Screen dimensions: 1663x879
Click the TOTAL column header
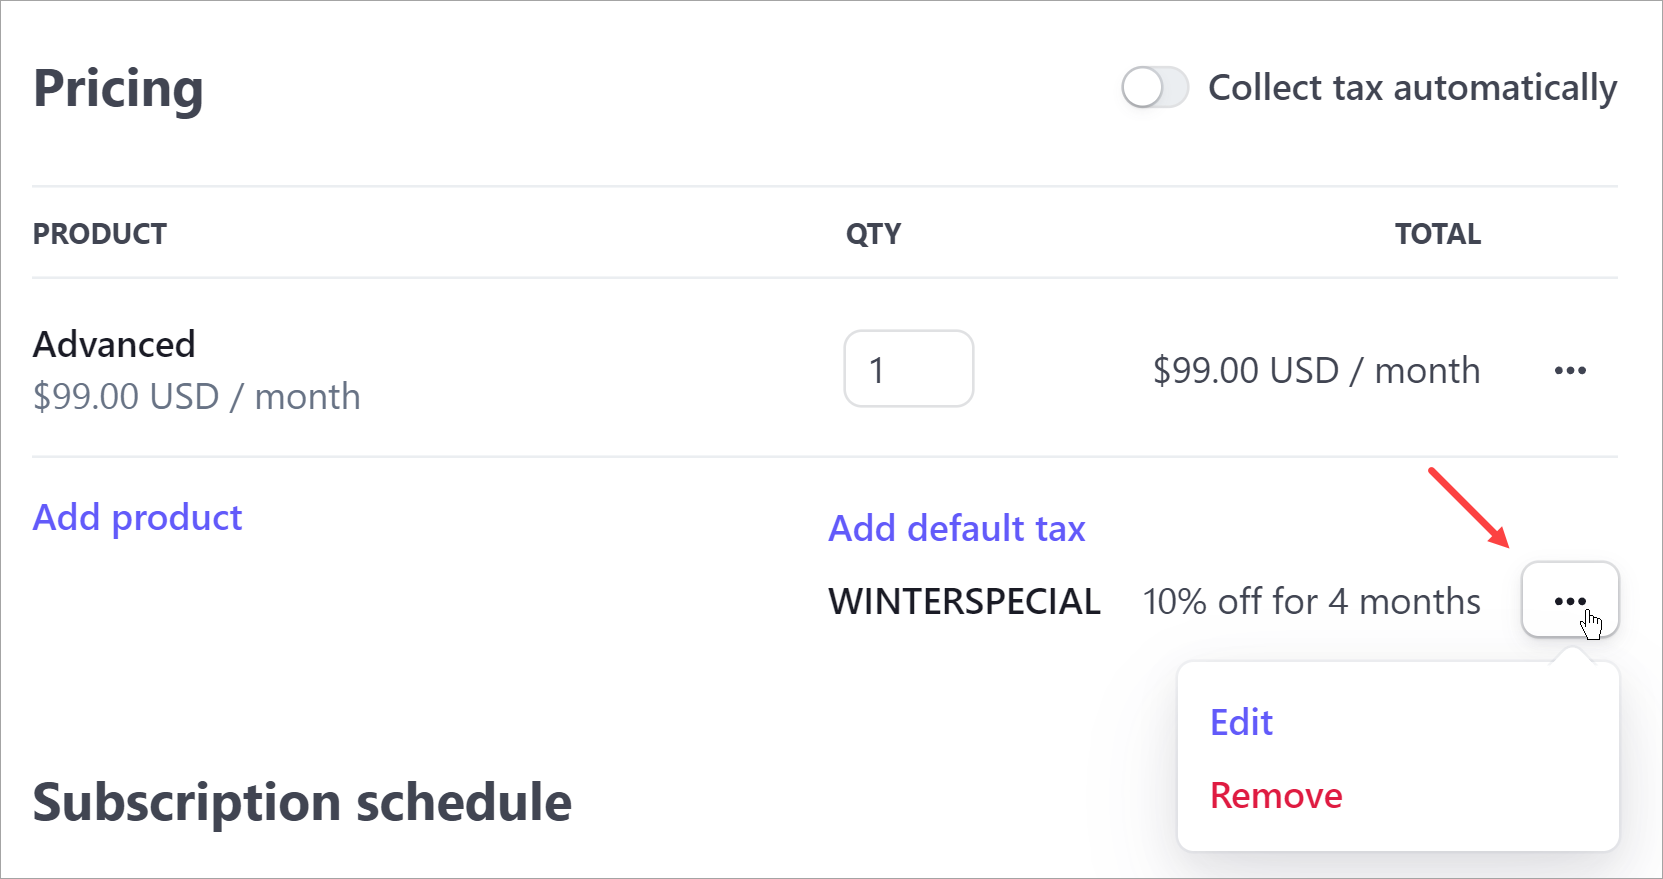(x=1438, y=234)
